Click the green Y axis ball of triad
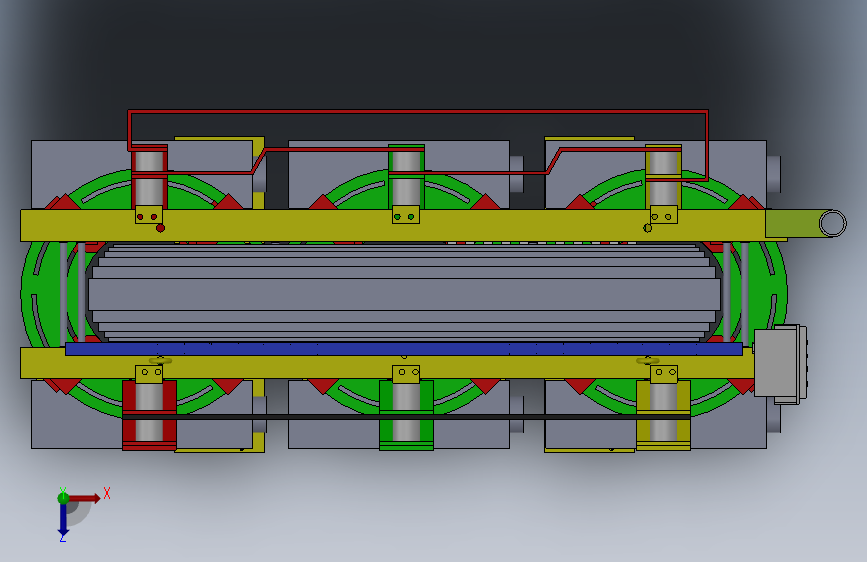Viewport: 867px width, 562px height. coord(63,498)
